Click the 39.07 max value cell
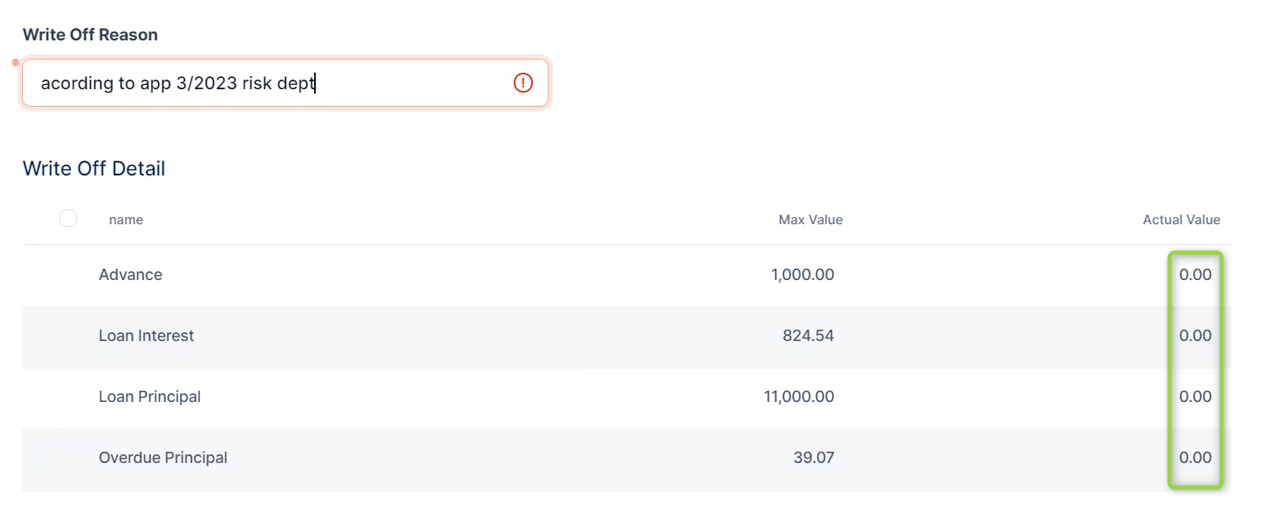Viewport: 1268px width, 520px height. [815, 458]
